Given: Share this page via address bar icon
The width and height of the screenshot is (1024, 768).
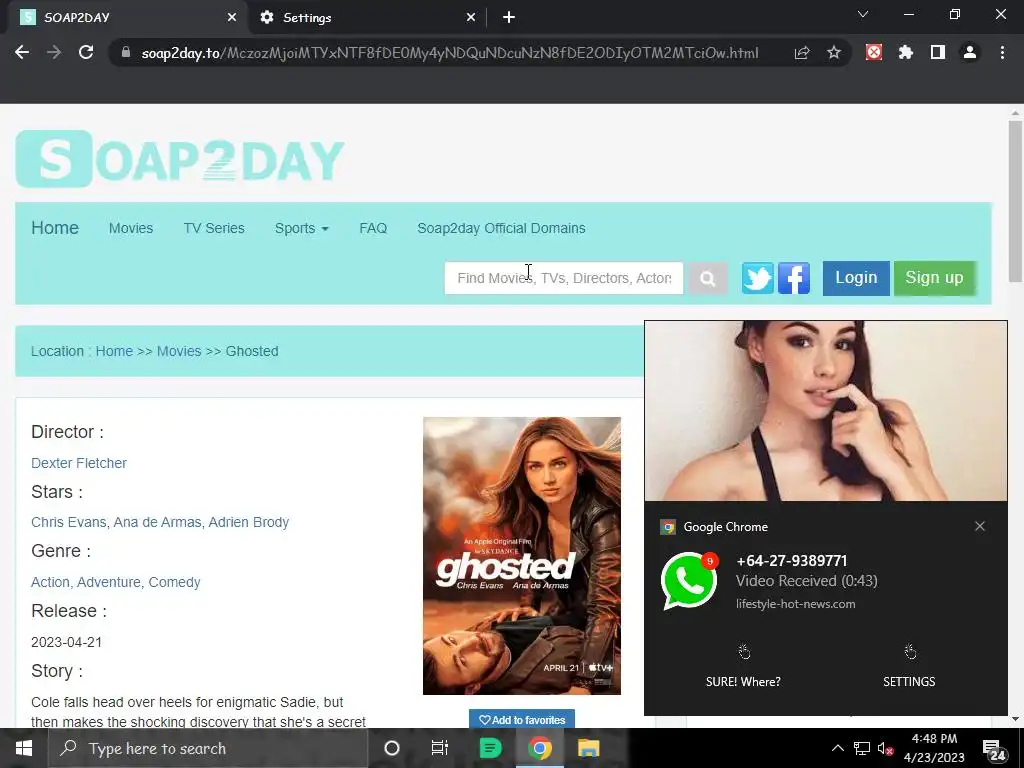Looking at the screenshot, I should [x=802, y=53].
